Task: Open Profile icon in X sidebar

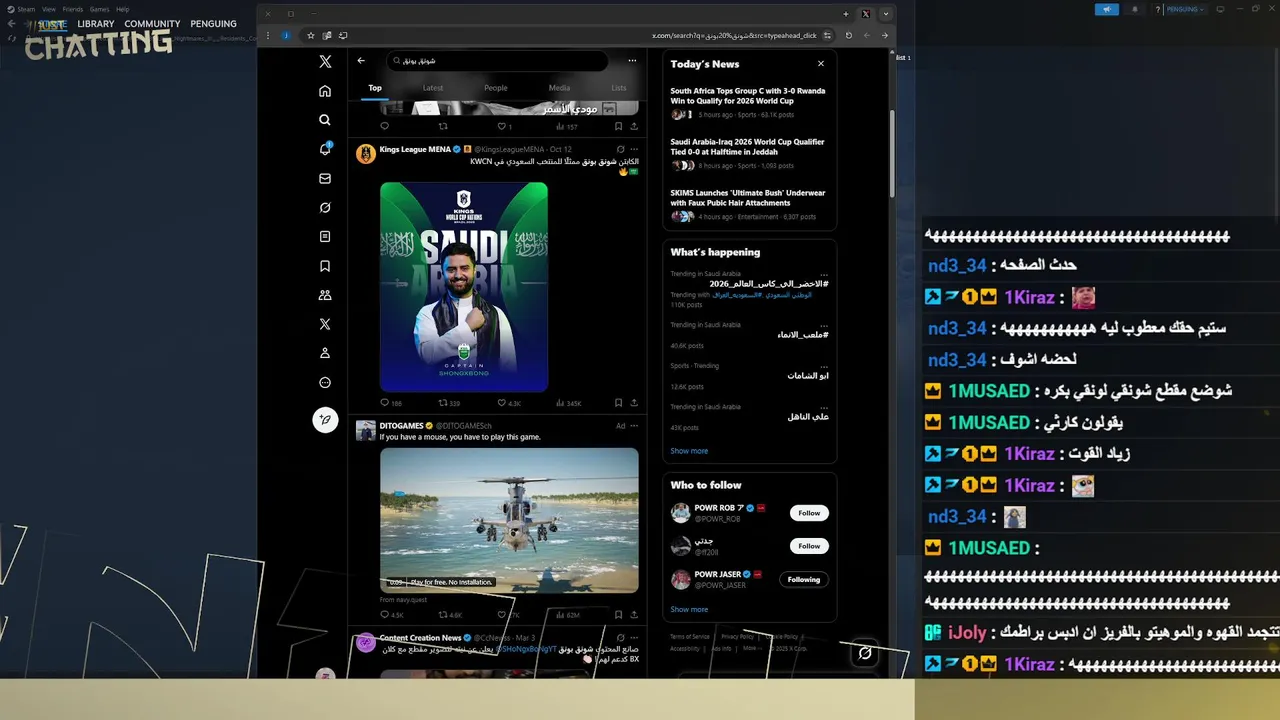Action: [x=325, y=353]
